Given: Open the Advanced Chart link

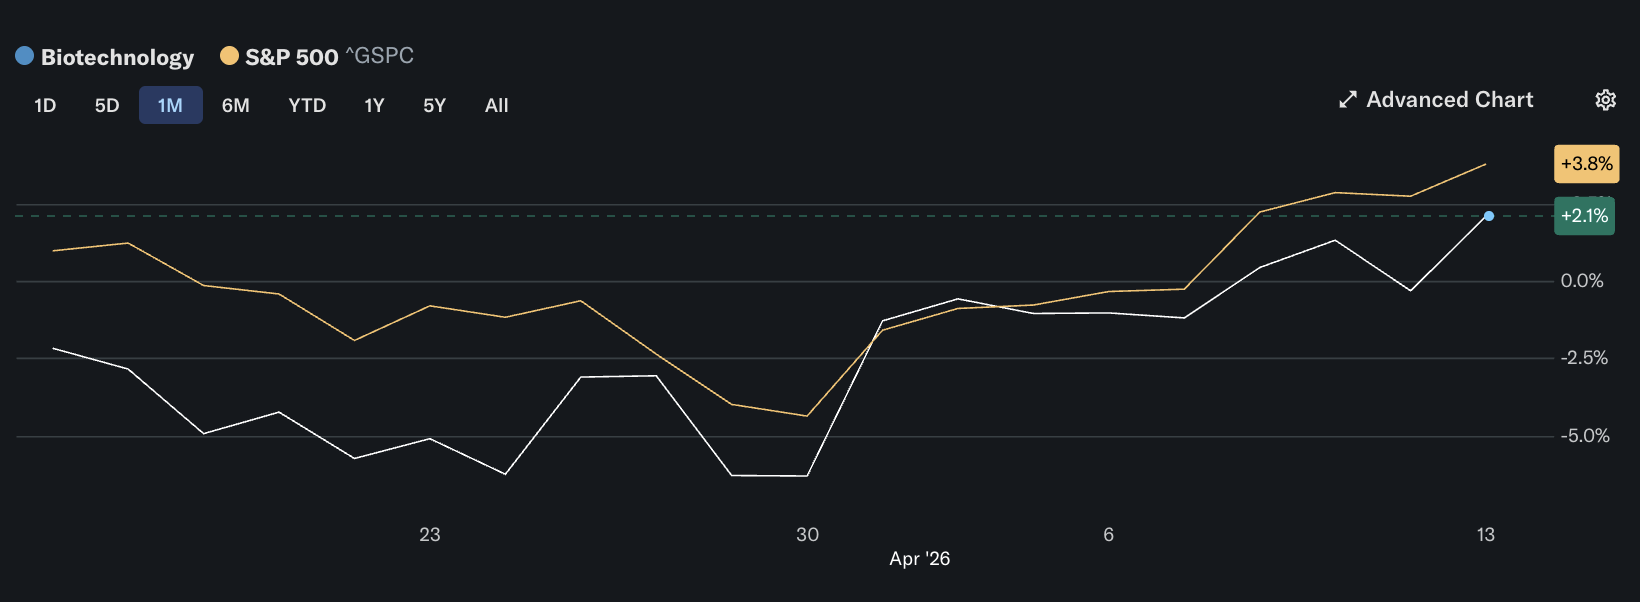Looking at the screenshot, I should [1449, 100].
